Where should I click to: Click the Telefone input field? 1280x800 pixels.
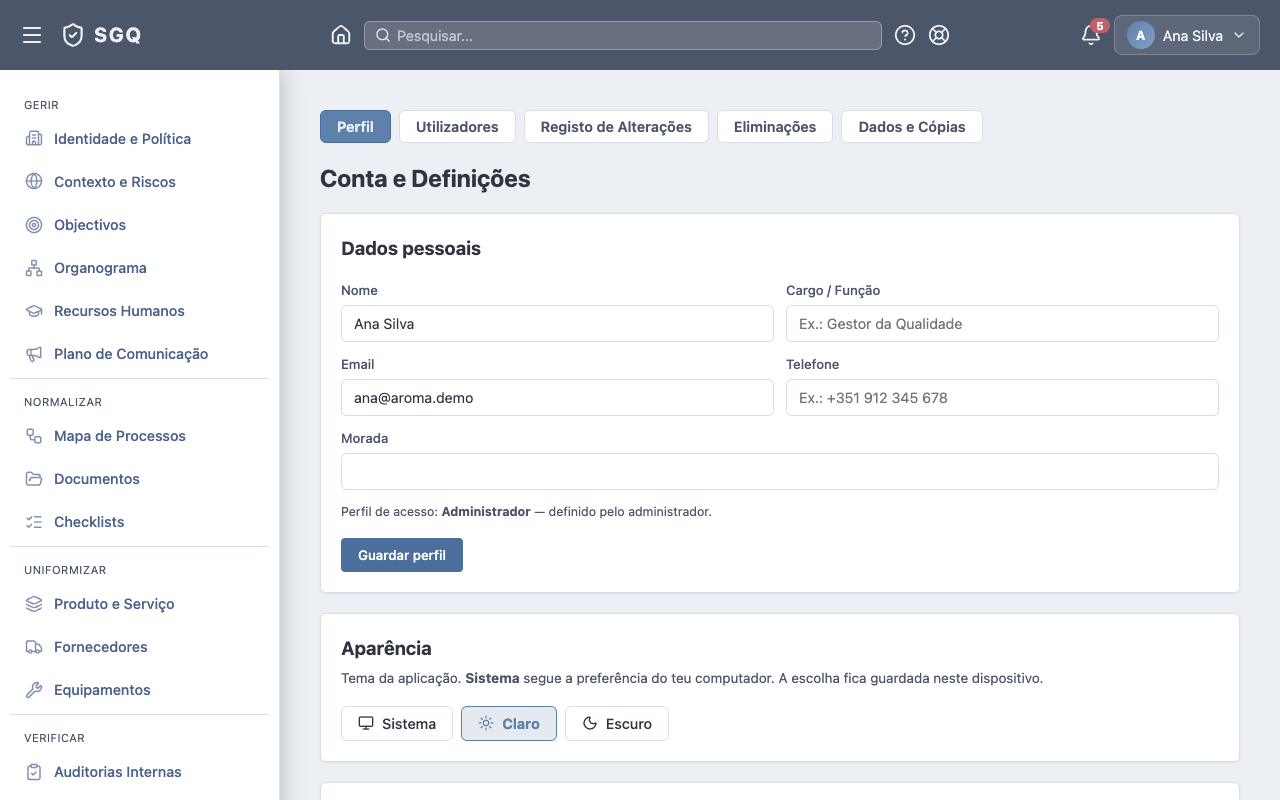(x=1002, y=398)
